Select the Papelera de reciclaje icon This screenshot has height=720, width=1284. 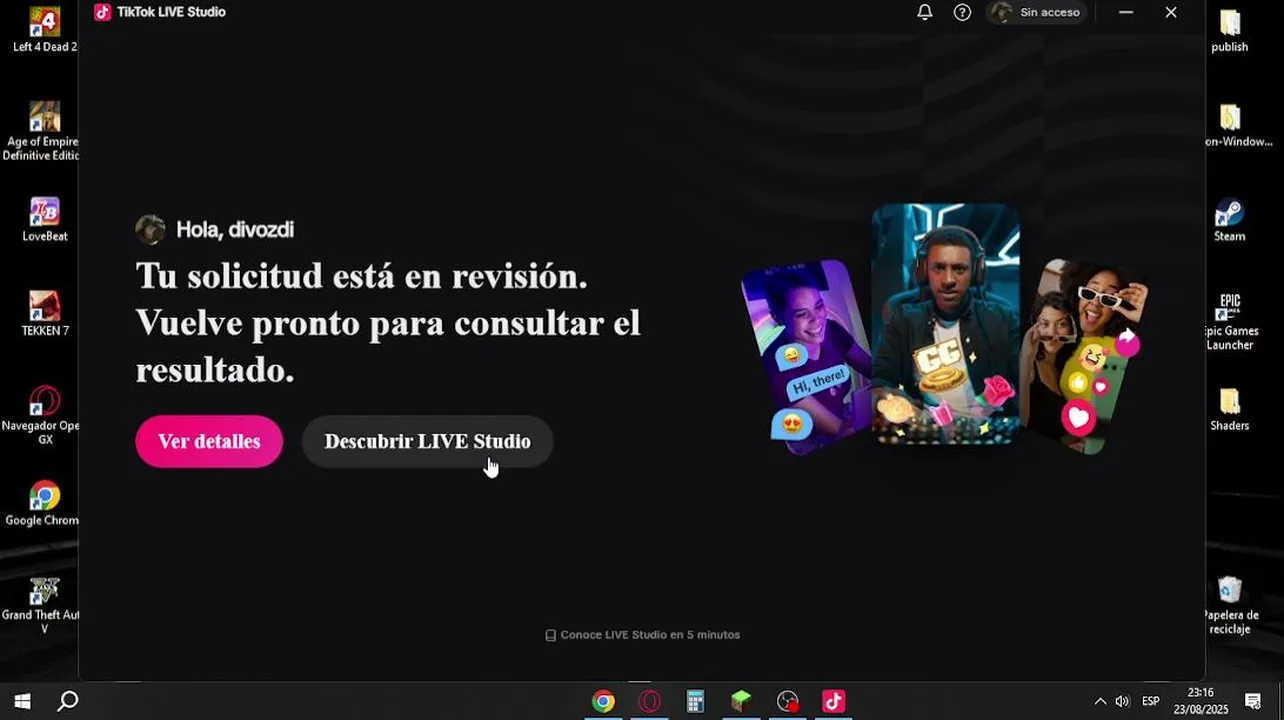point(1230,605)
